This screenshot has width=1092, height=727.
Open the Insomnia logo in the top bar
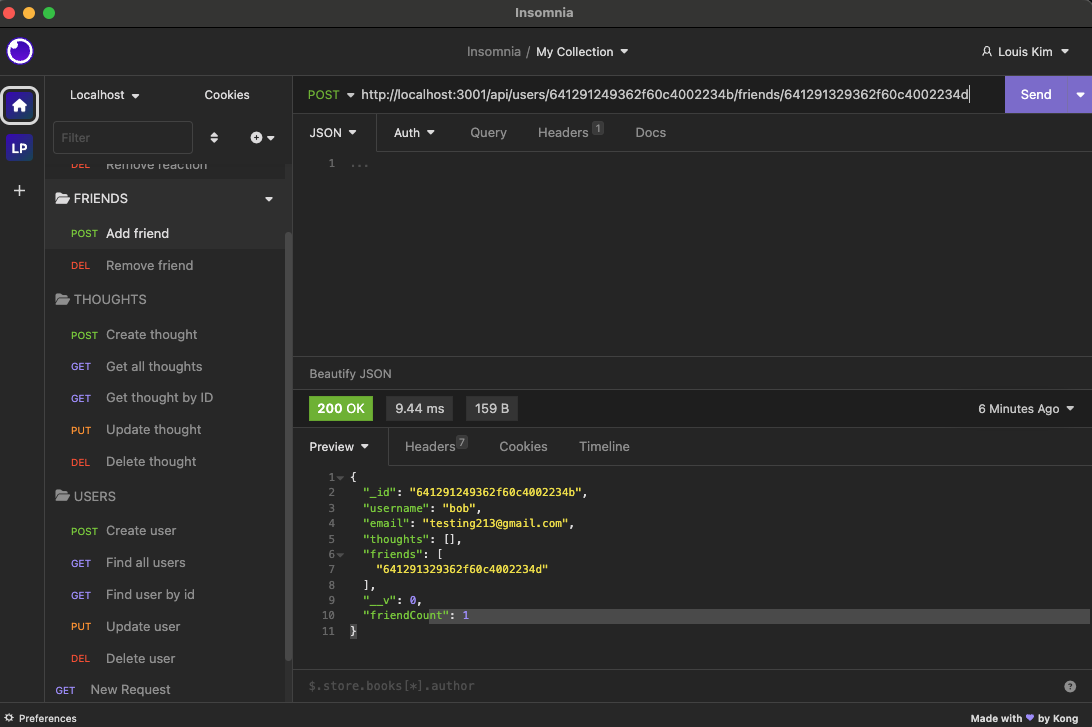tap(19, 51)
